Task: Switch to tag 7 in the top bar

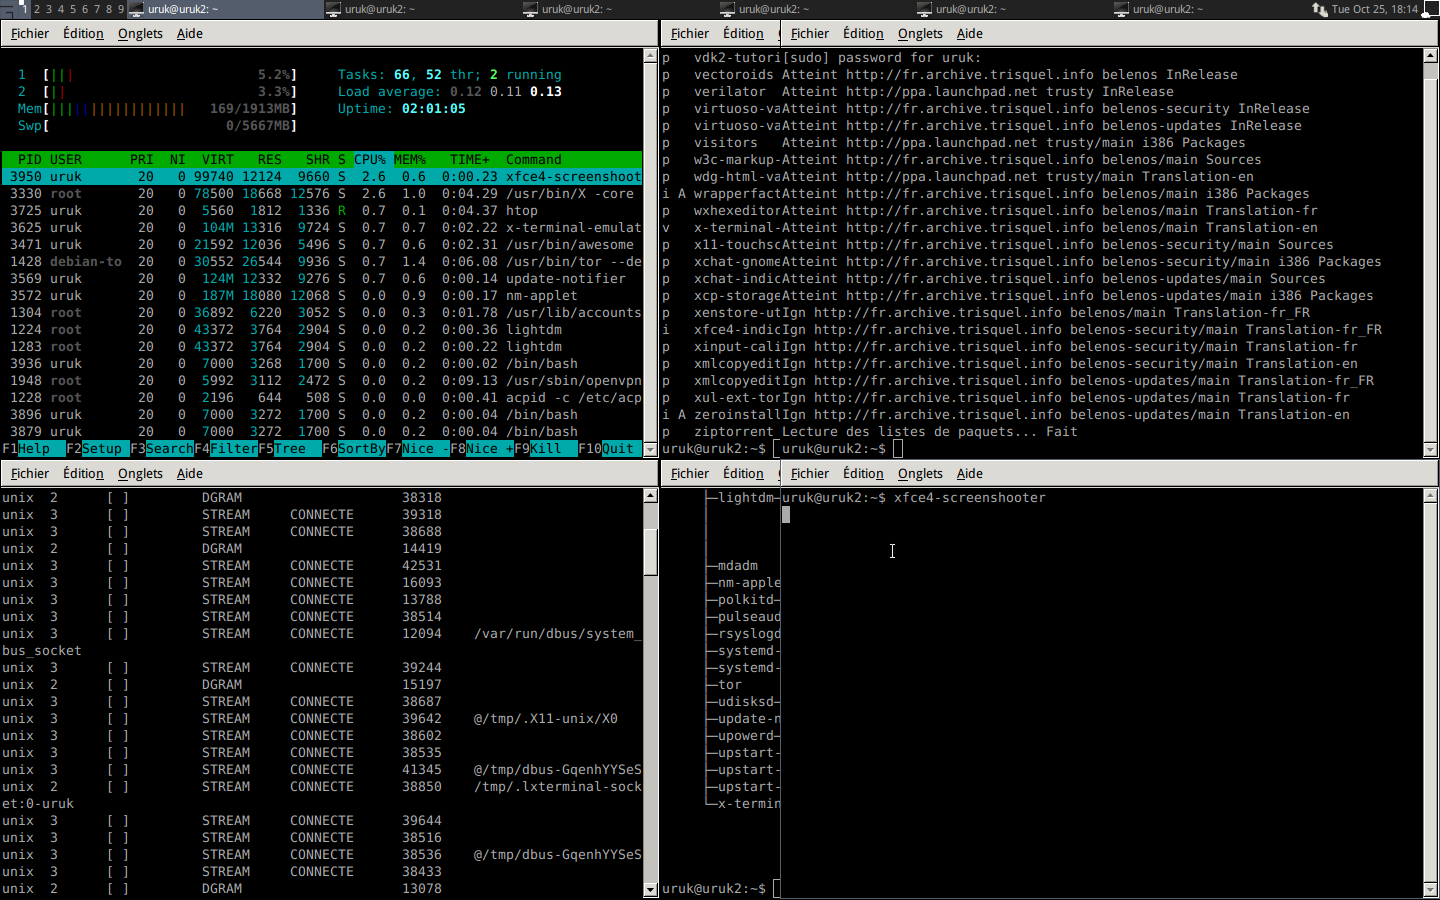Action: pyautogui.click(x=97, y=9)
